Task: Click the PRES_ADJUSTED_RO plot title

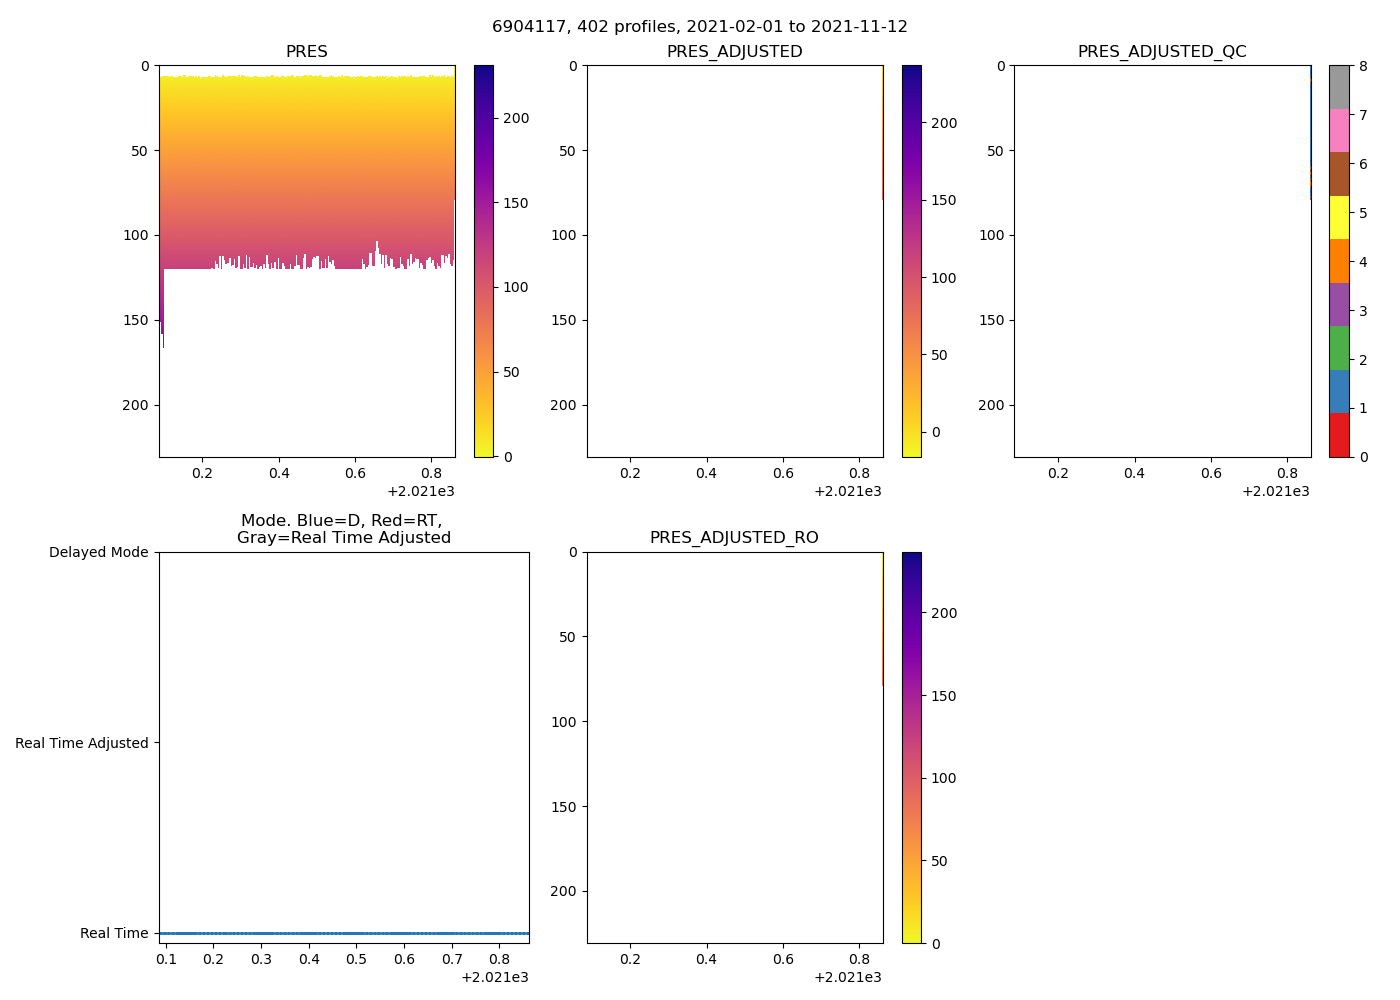Action: [734, 538]
